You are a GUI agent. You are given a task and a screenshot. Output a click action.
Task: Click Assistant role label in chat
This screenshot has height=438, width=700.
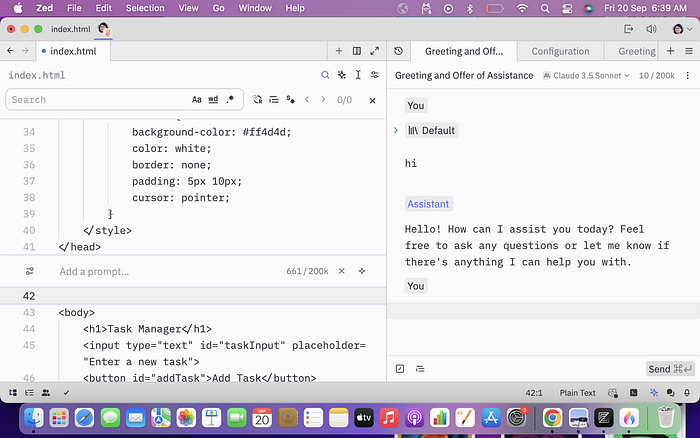point(428,204)
